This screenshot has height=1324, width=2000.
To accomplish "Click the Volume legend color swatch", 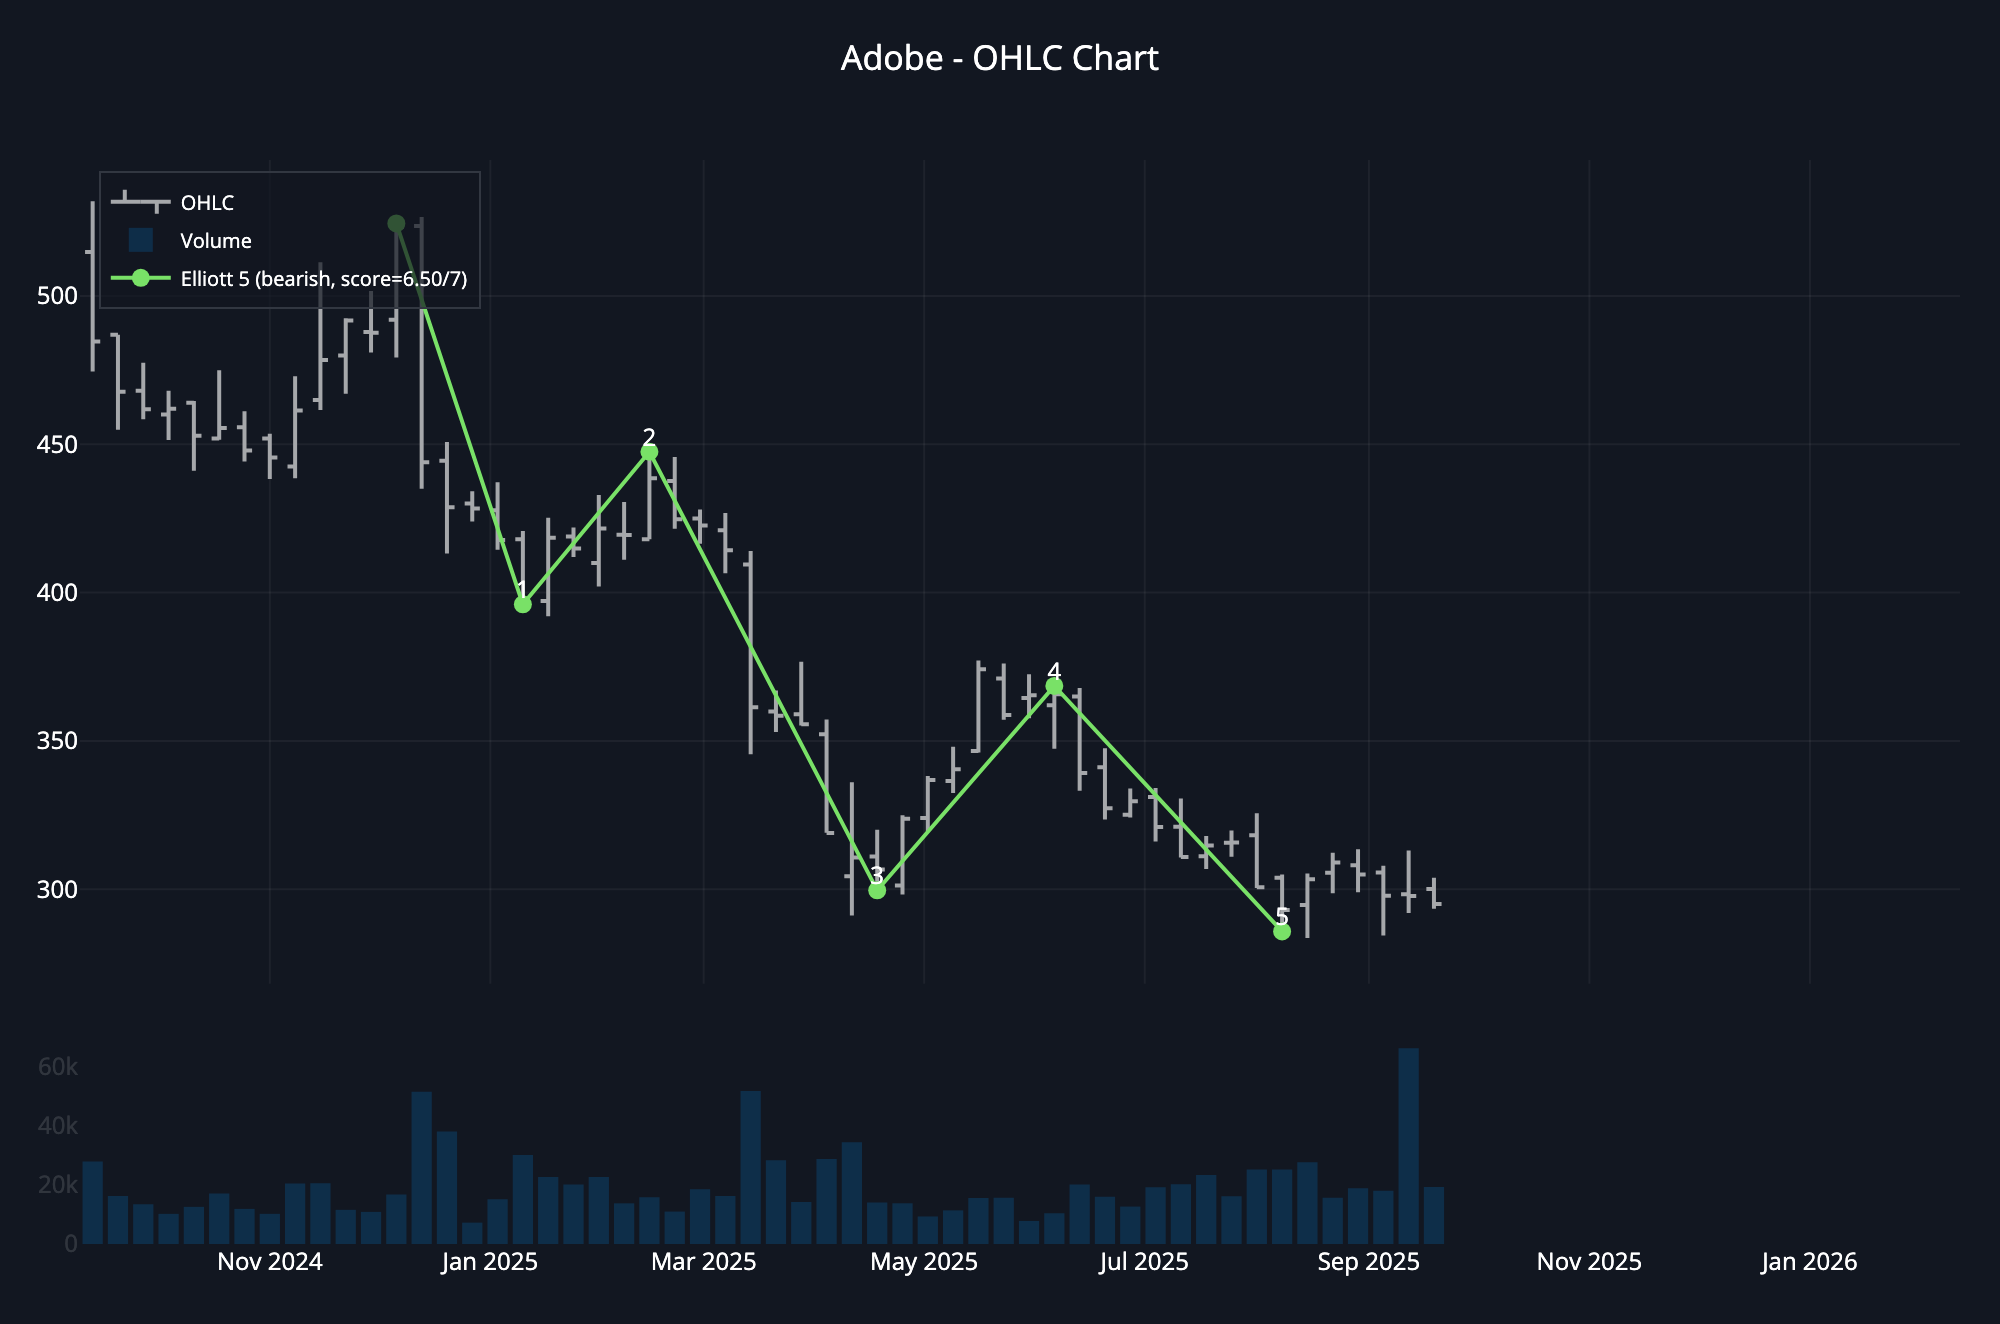I will [x=141, y=240].
